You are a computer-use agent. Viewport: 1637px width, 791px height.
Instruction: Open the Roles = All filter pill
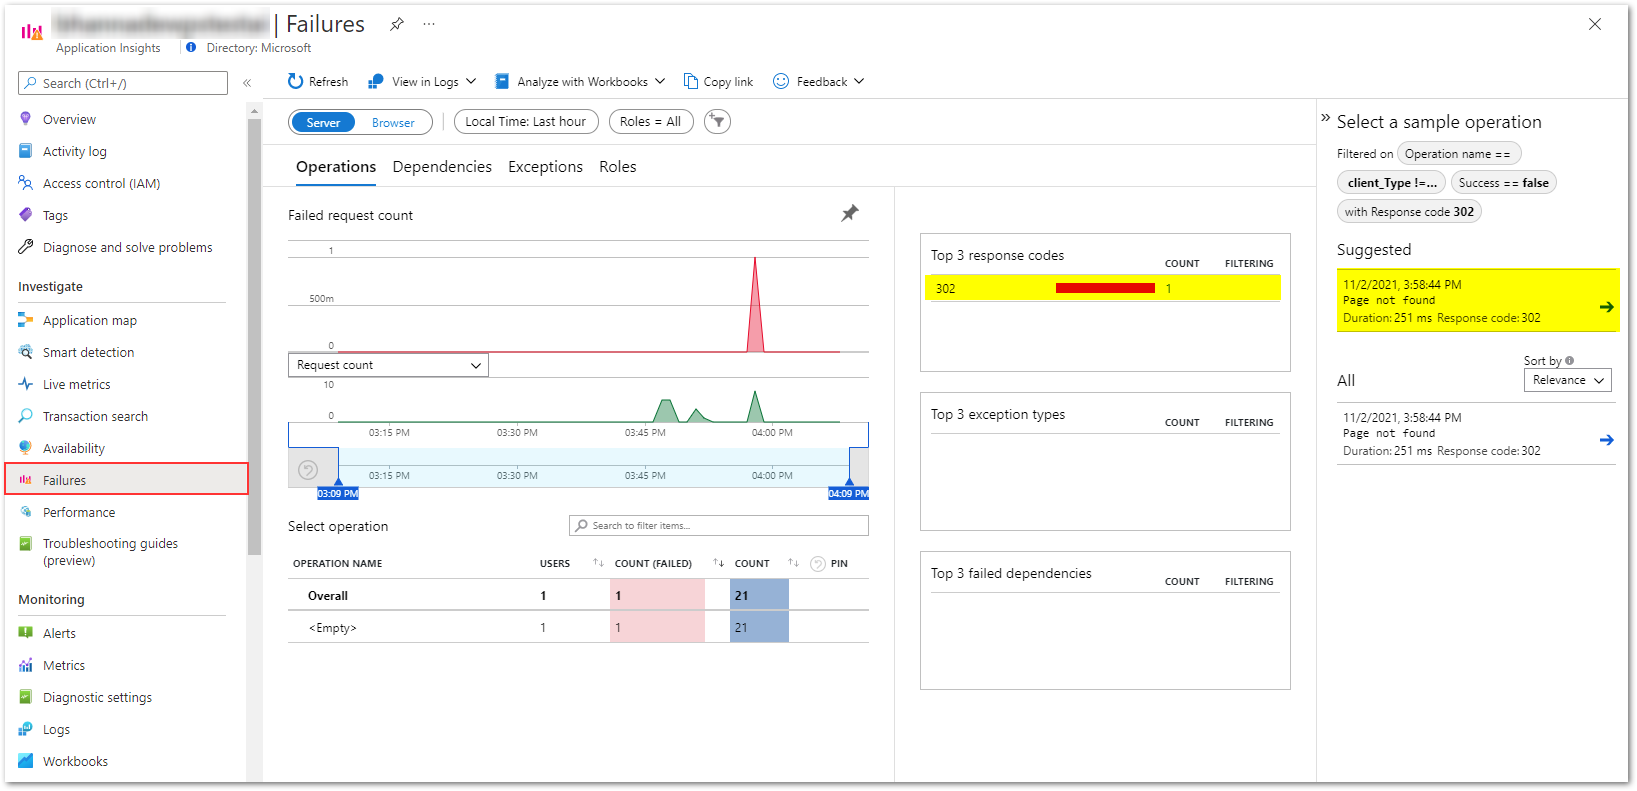[x=651, y=122]
